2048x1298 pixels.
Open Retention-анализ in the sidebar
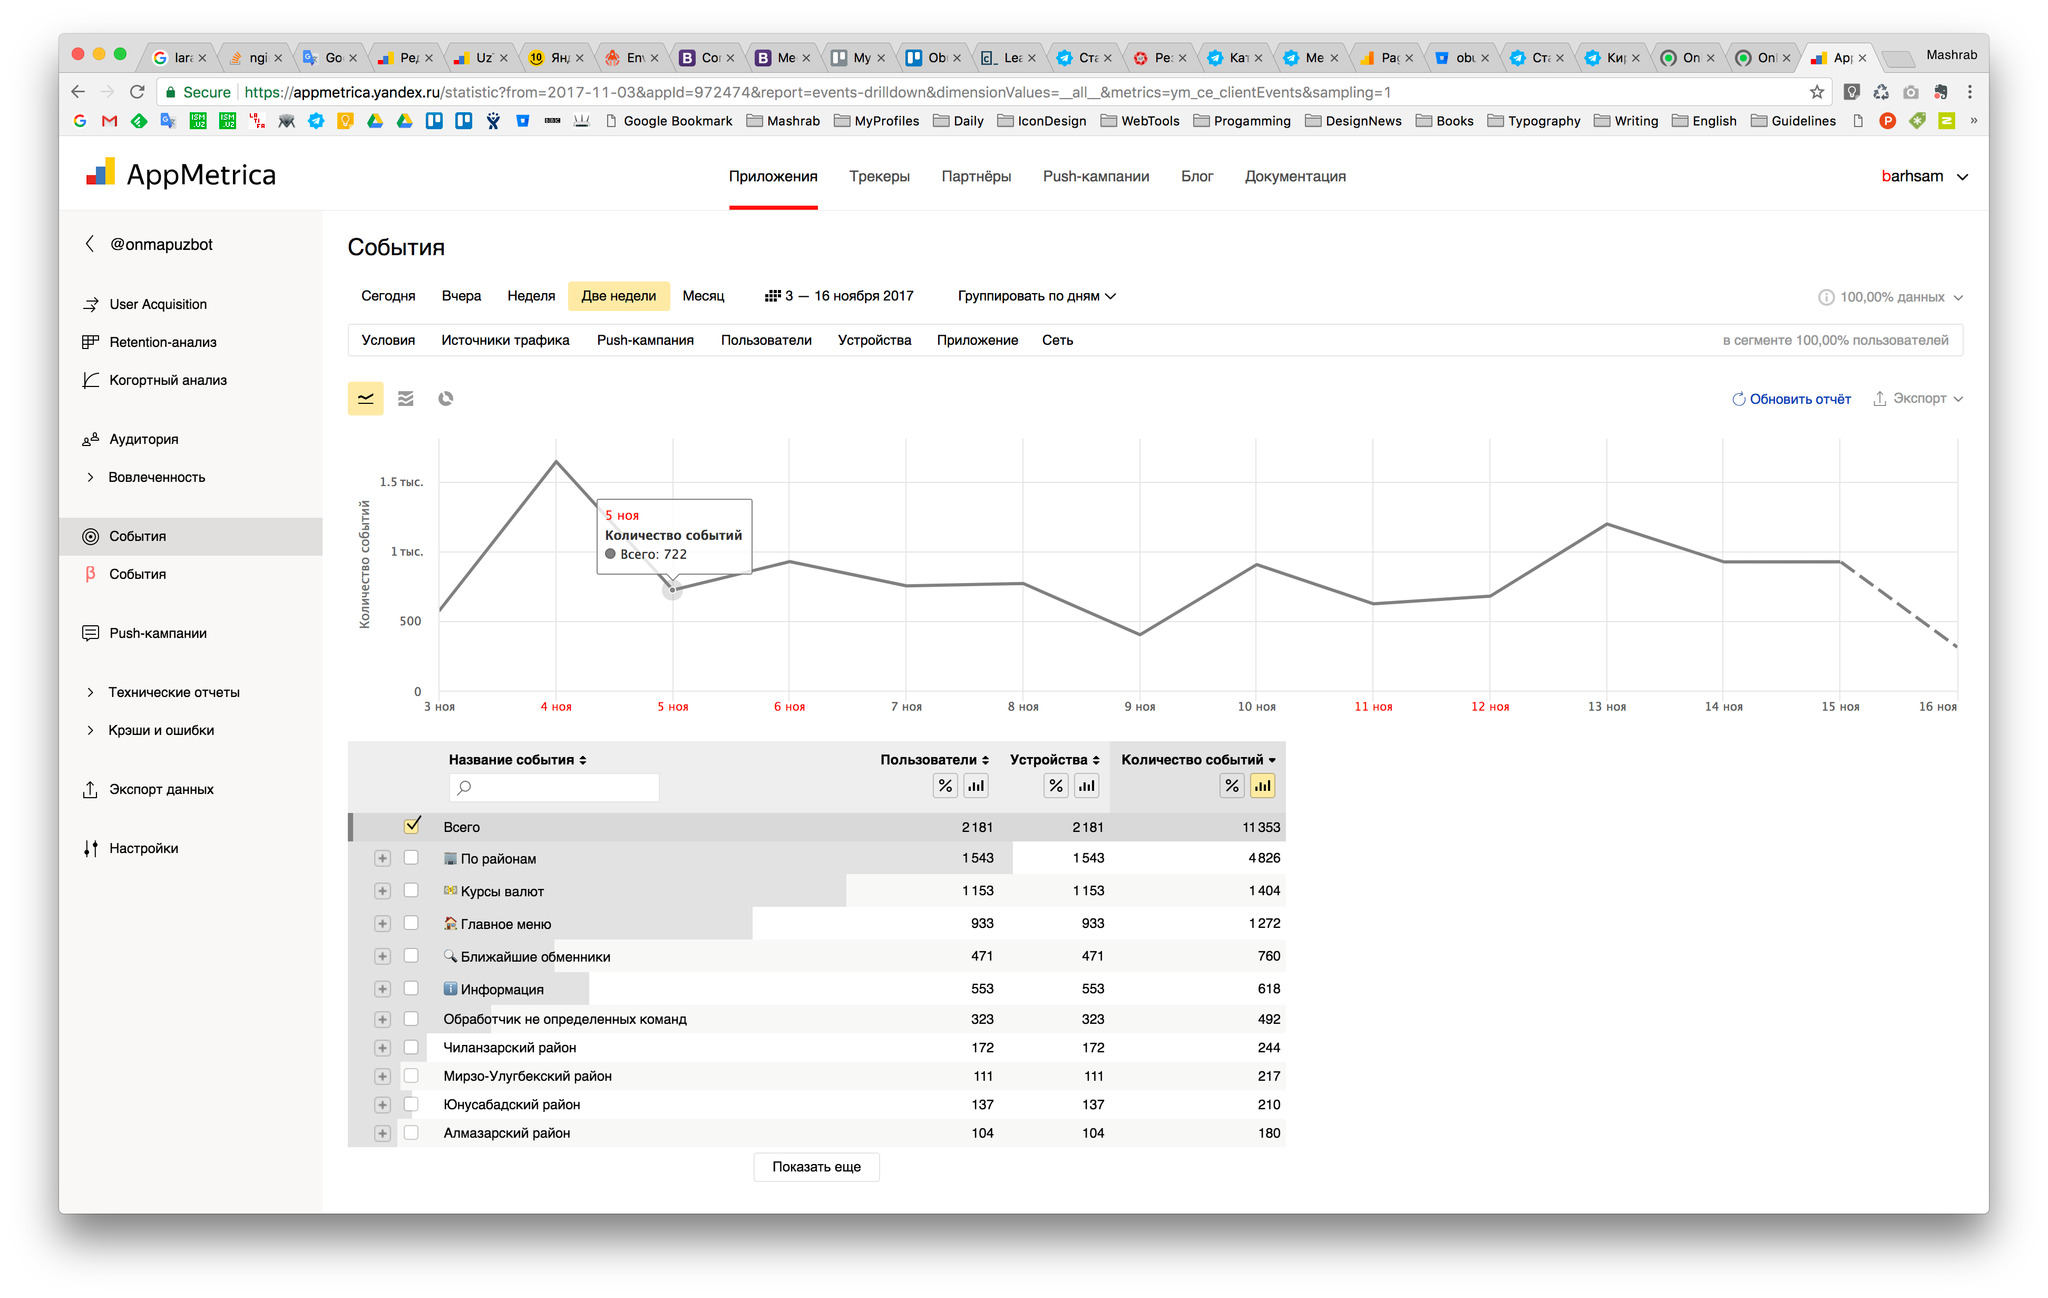[x=162, y=342]
